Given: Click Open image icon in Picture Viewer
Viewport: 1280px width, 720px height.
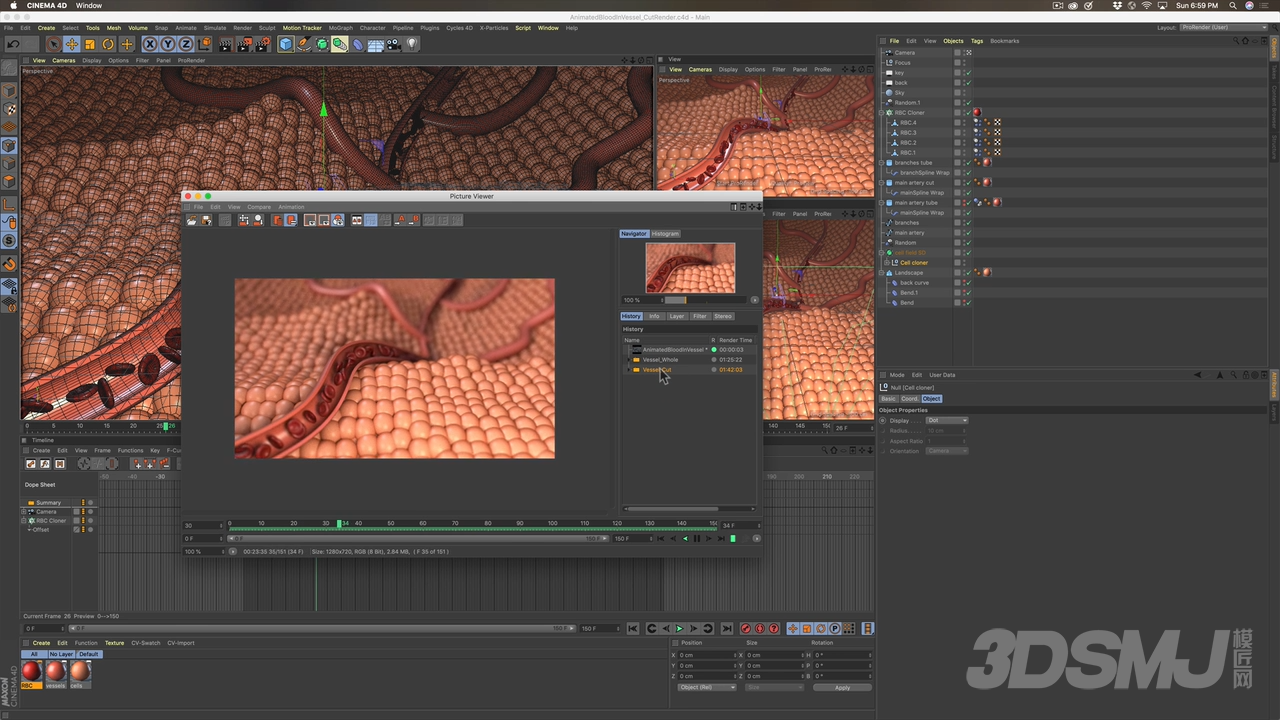Looking at the screenshot, I should [x=191, y=220].
